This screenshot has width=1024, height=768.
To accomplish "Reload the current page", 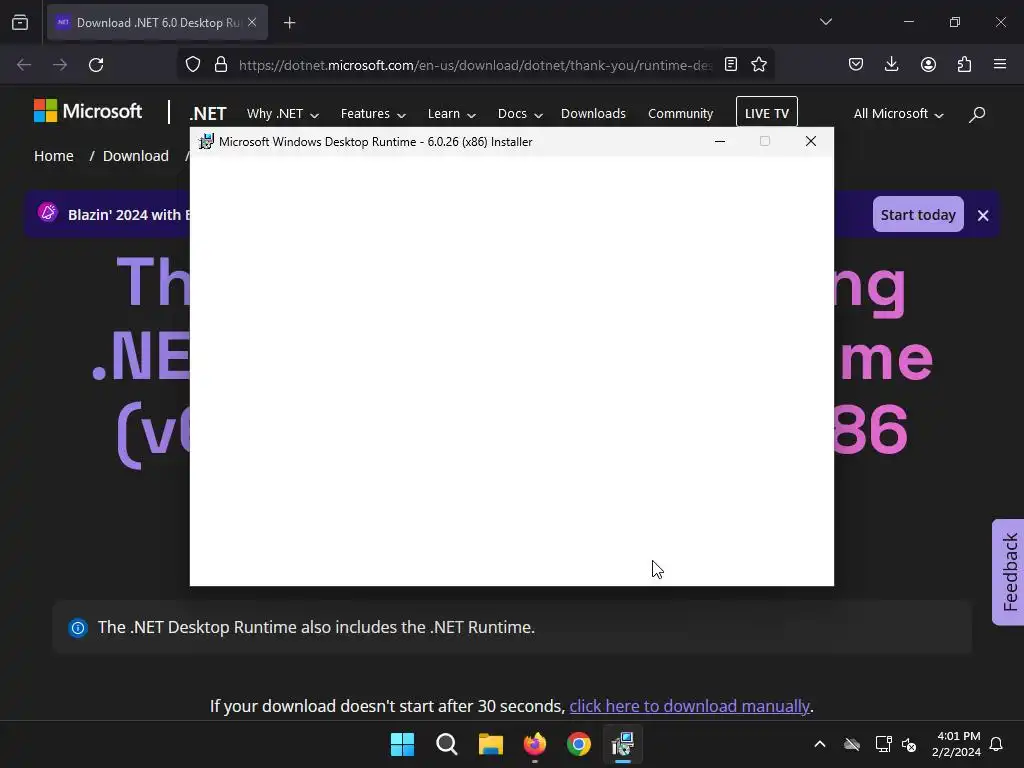I will [x=96, y=65].
